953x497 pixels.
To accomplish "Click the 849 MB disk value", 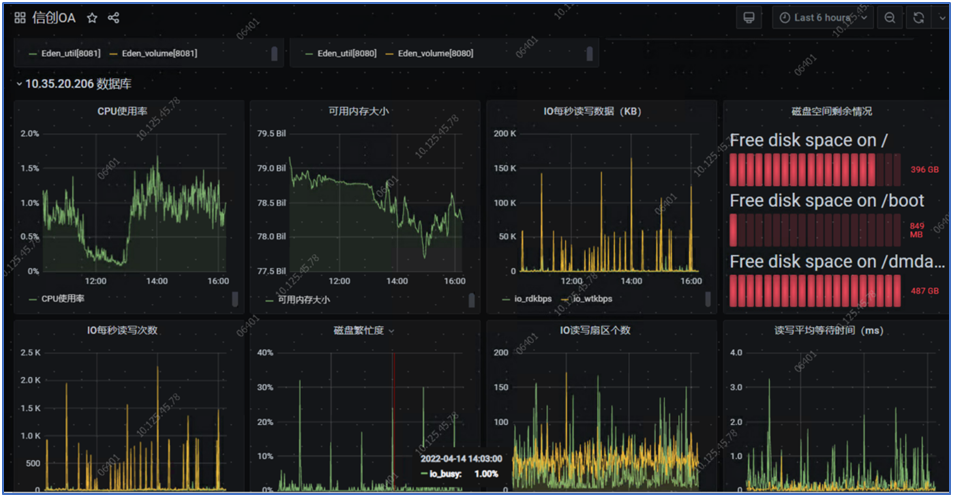I will click(x=917, y=230).
